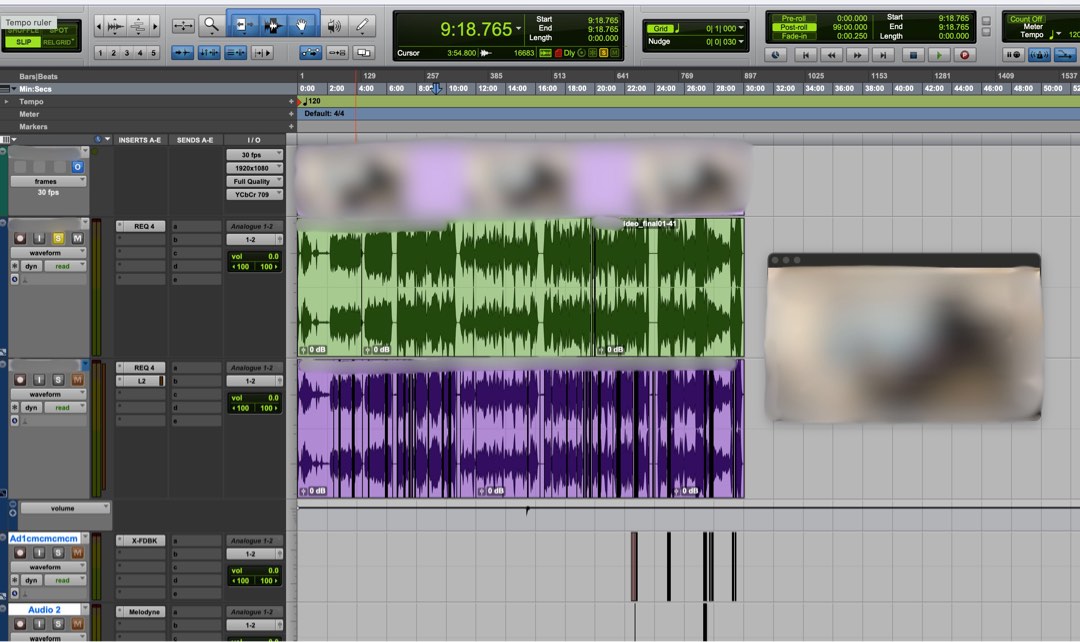
Task: Toggle Tab to Transients button
Action: tap(182, 52)
